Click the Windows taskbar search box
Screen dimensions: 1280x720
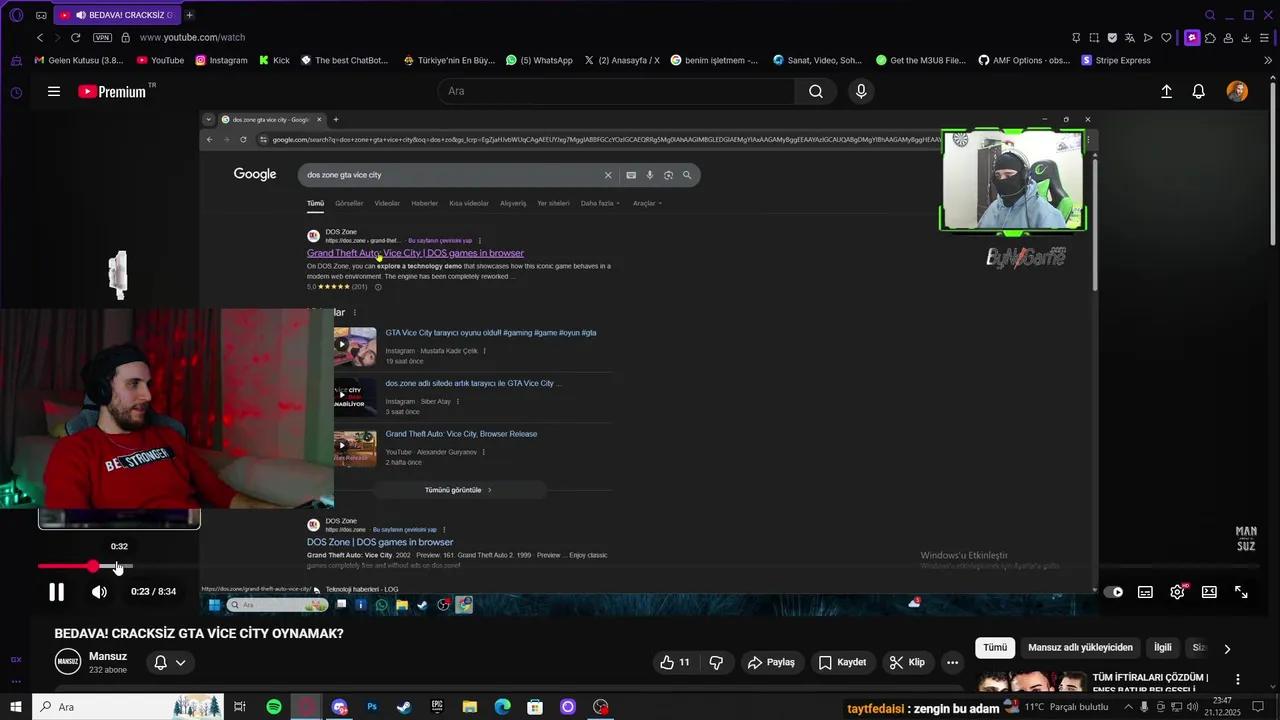click(129, 707)
